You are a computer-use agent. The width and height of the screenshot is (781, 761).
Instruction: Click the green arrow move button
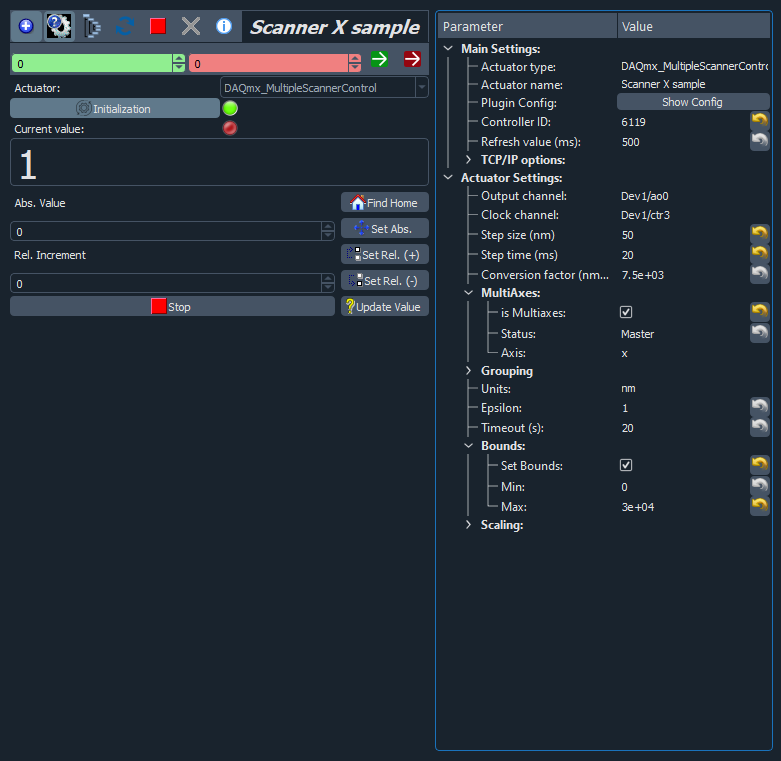tap(380, 60)
